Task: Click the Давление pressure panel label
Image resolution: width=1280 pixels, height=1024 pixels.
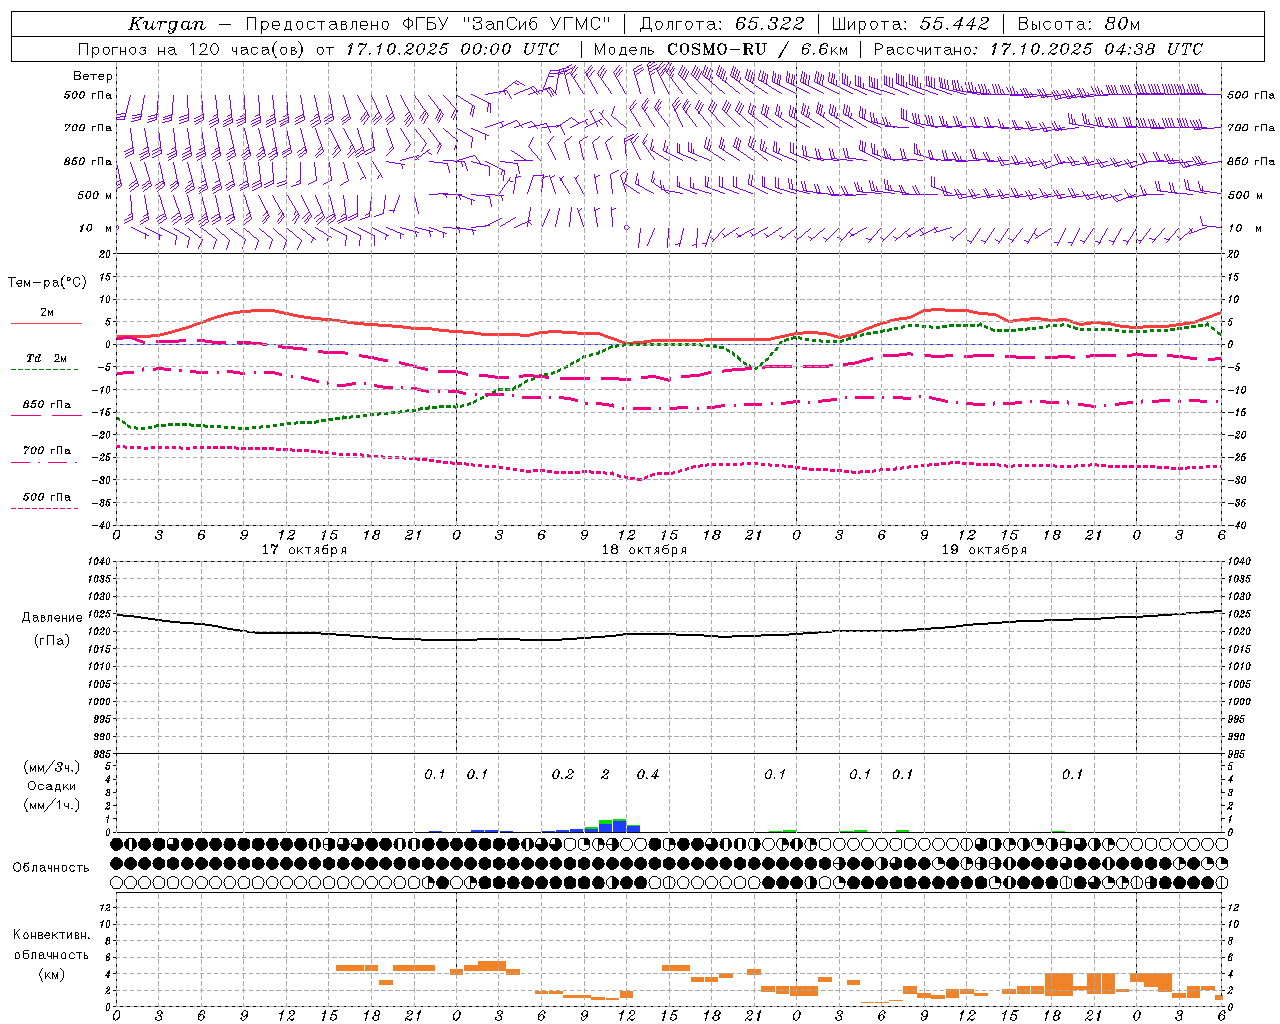Action: pos(52,618)
